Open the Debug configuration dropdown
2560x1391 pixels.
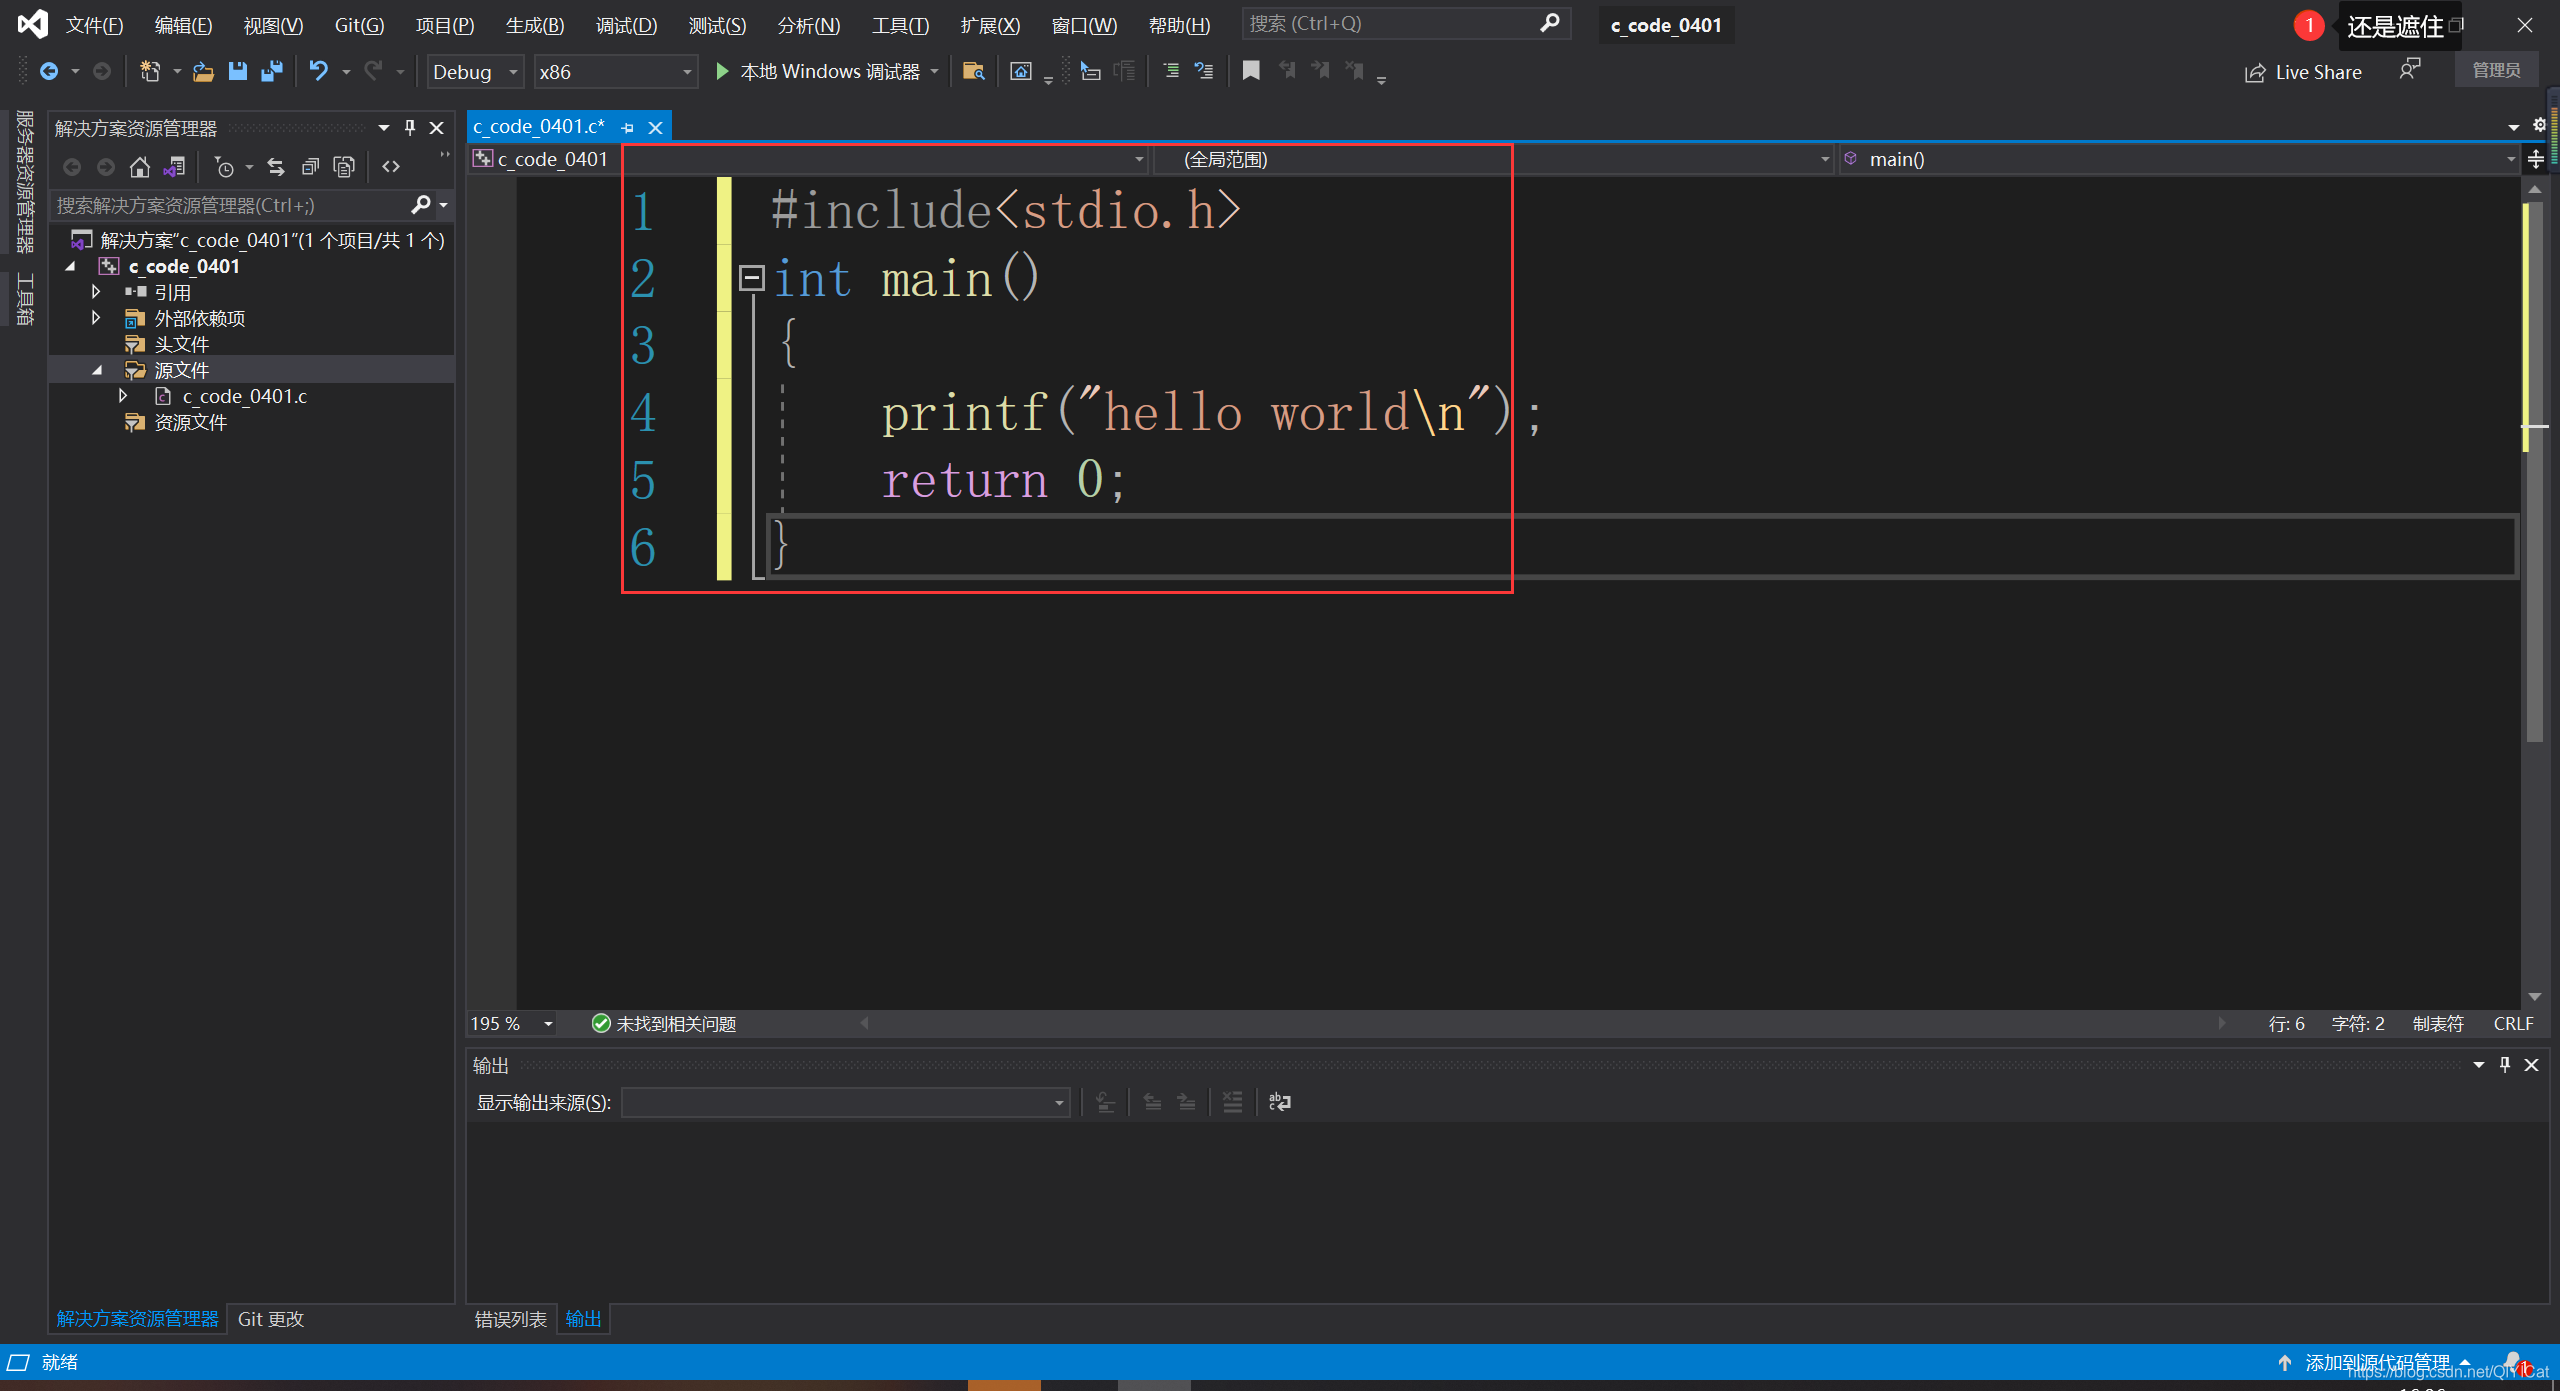pyautogui.click(x=475, y=72)
